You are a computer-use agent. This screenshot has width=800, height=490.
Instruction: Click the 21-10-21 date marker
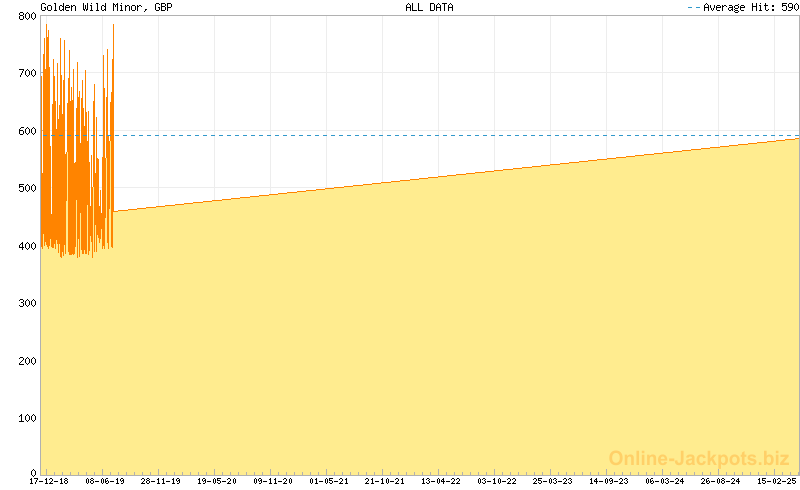[x=385, y=481]
